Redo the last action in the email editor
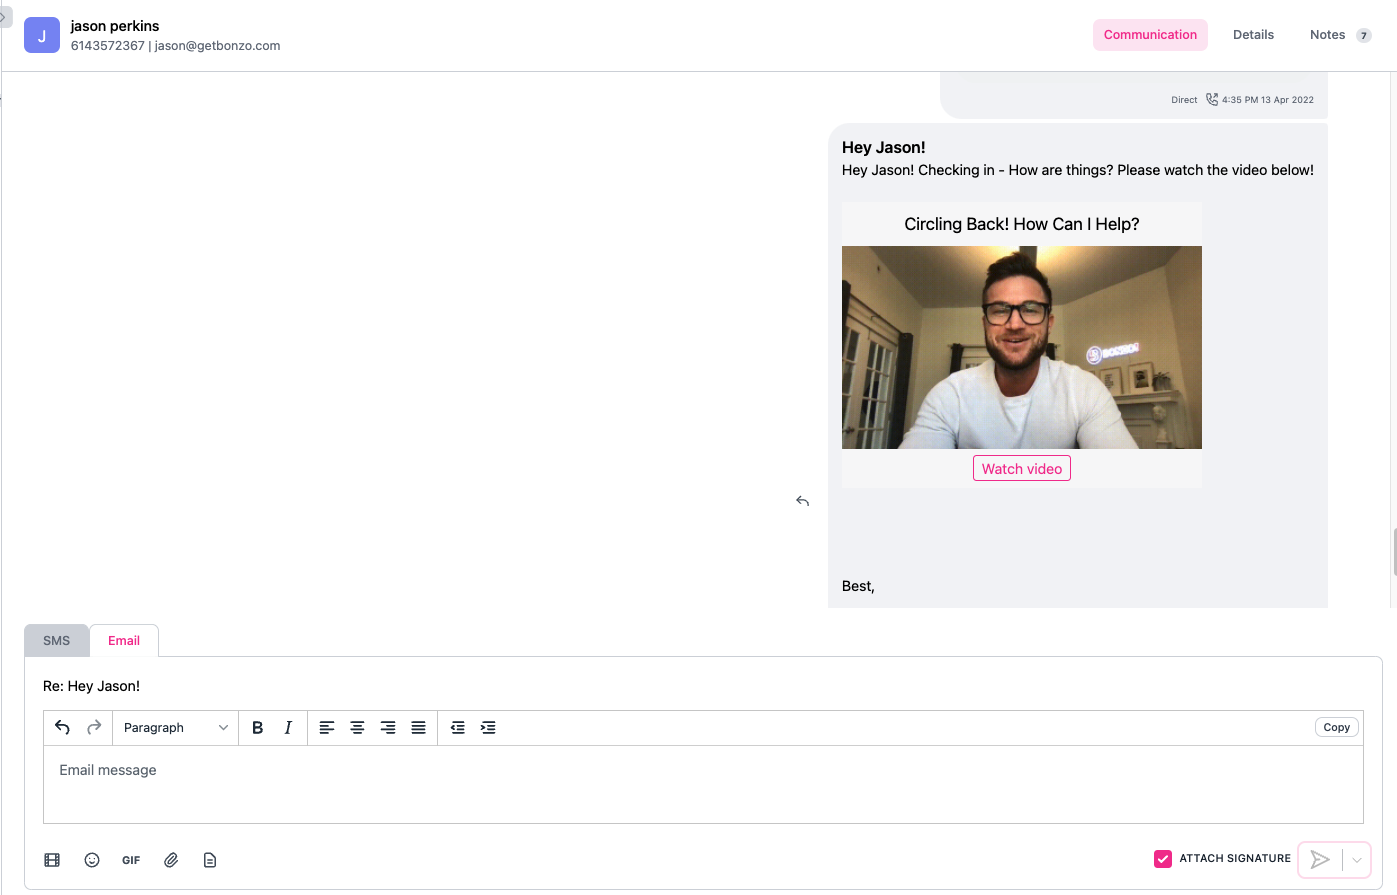The width and height of the screenshot is (1397, 895). click(94, 728)
